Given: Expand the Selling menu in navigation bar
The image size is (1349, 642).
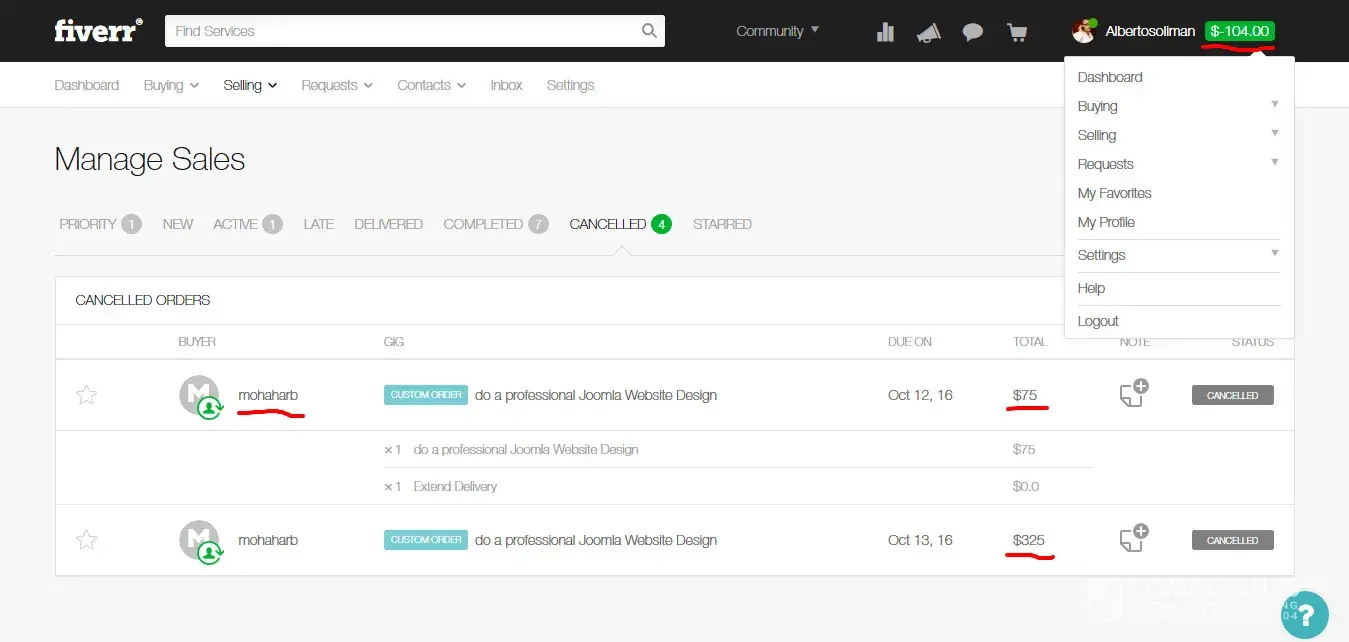Looking at the screenshot, I should [x=250, y=85].
